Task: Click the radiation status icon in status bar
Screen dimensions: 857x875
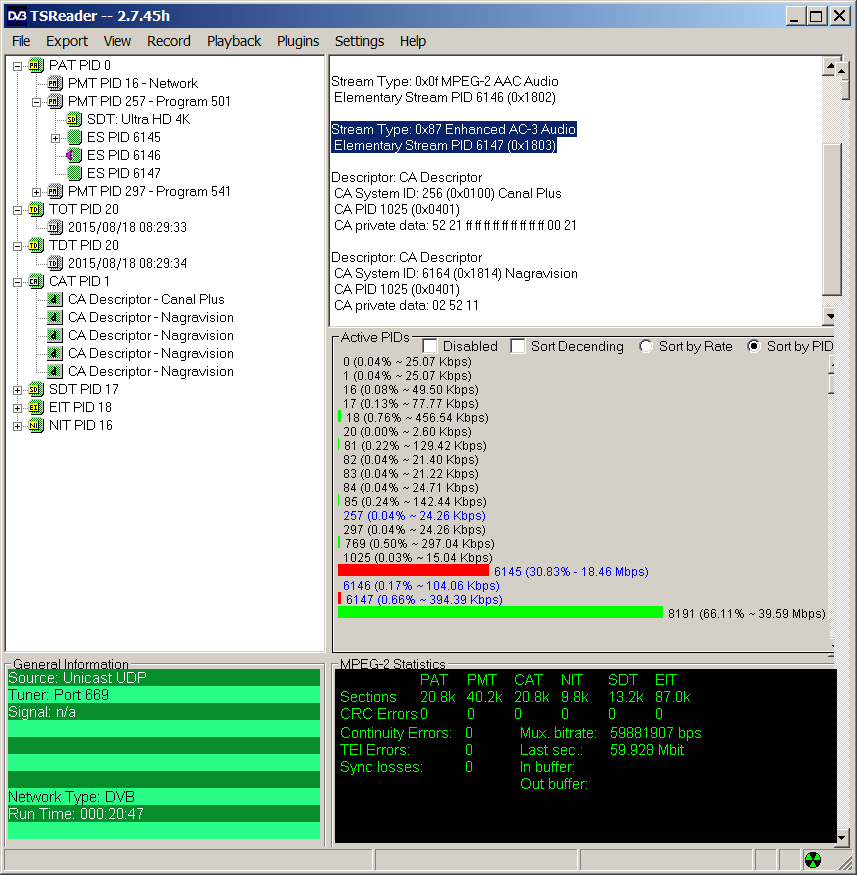Action: (x=815, y=860)
